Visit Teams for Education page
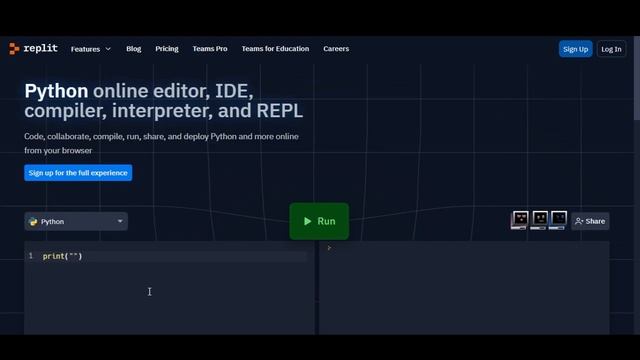The width and height of the screenshot is (640, 360). click(275, 49)
